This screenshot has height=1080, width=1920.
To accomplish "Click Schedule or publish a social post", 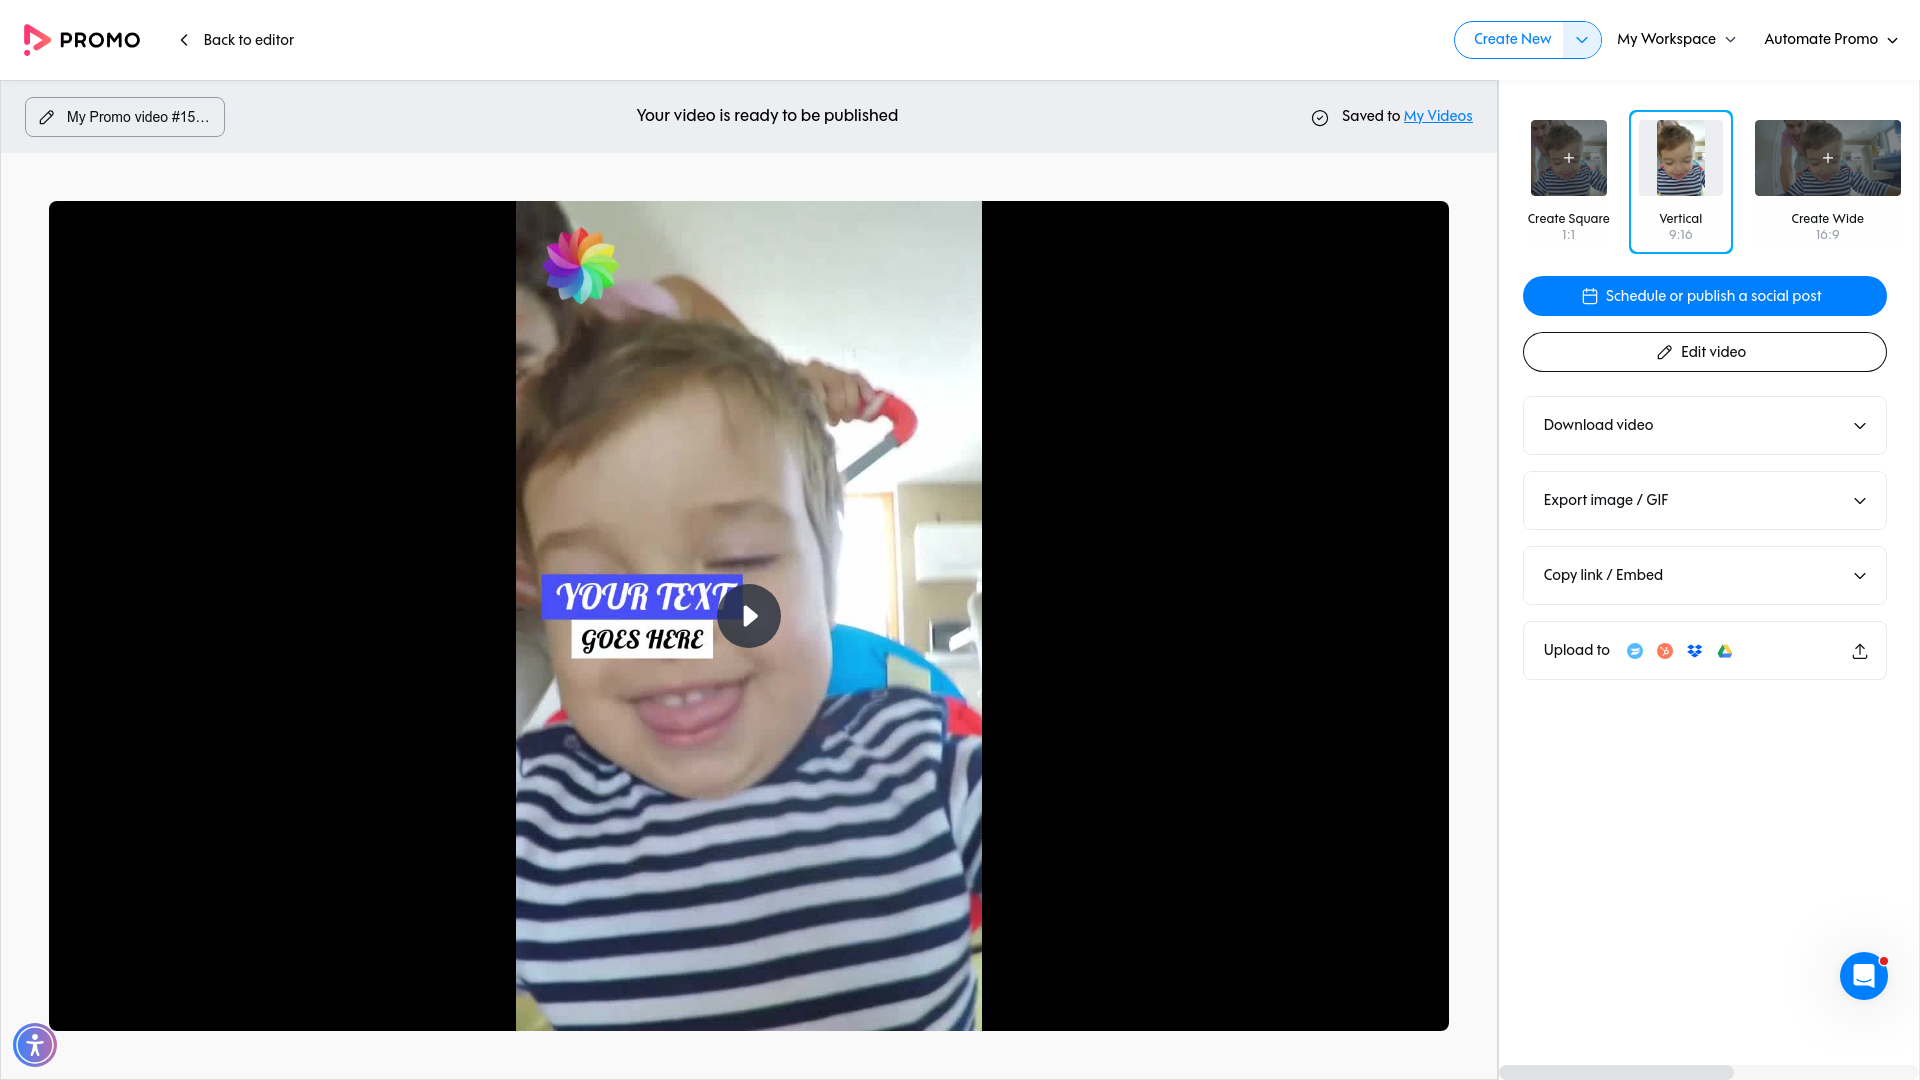I will tap(1704, 295).
